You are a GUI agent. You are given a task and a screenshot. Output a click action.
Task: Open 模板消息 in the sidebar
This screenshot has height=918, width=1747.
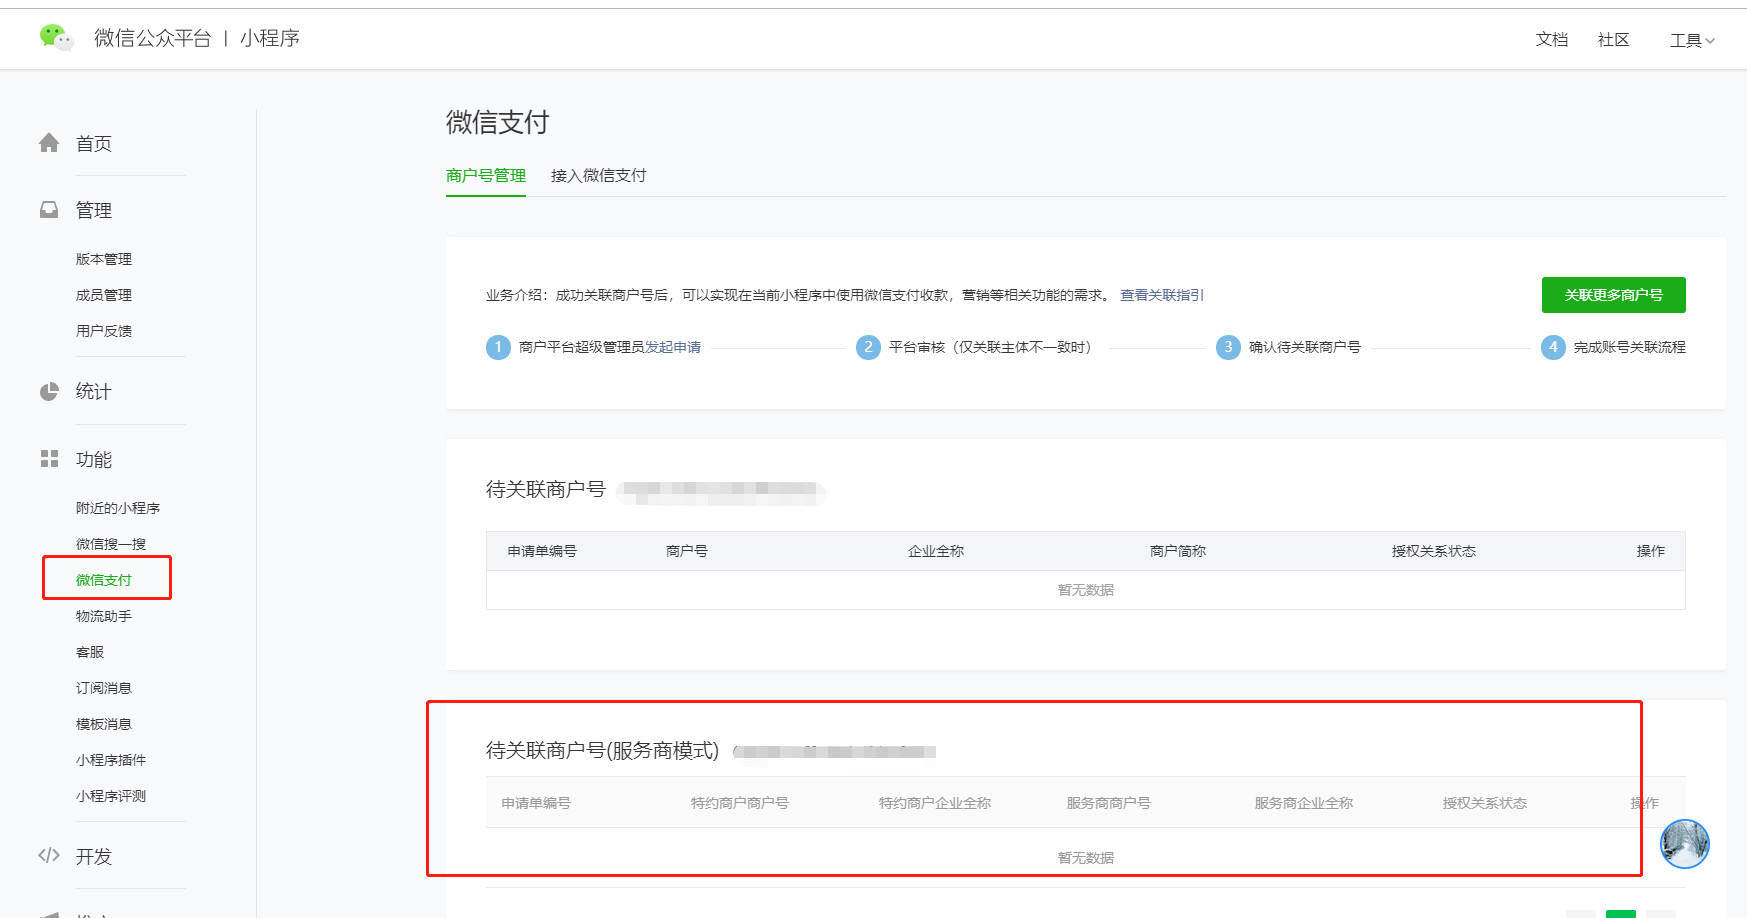tap(104, 724)
